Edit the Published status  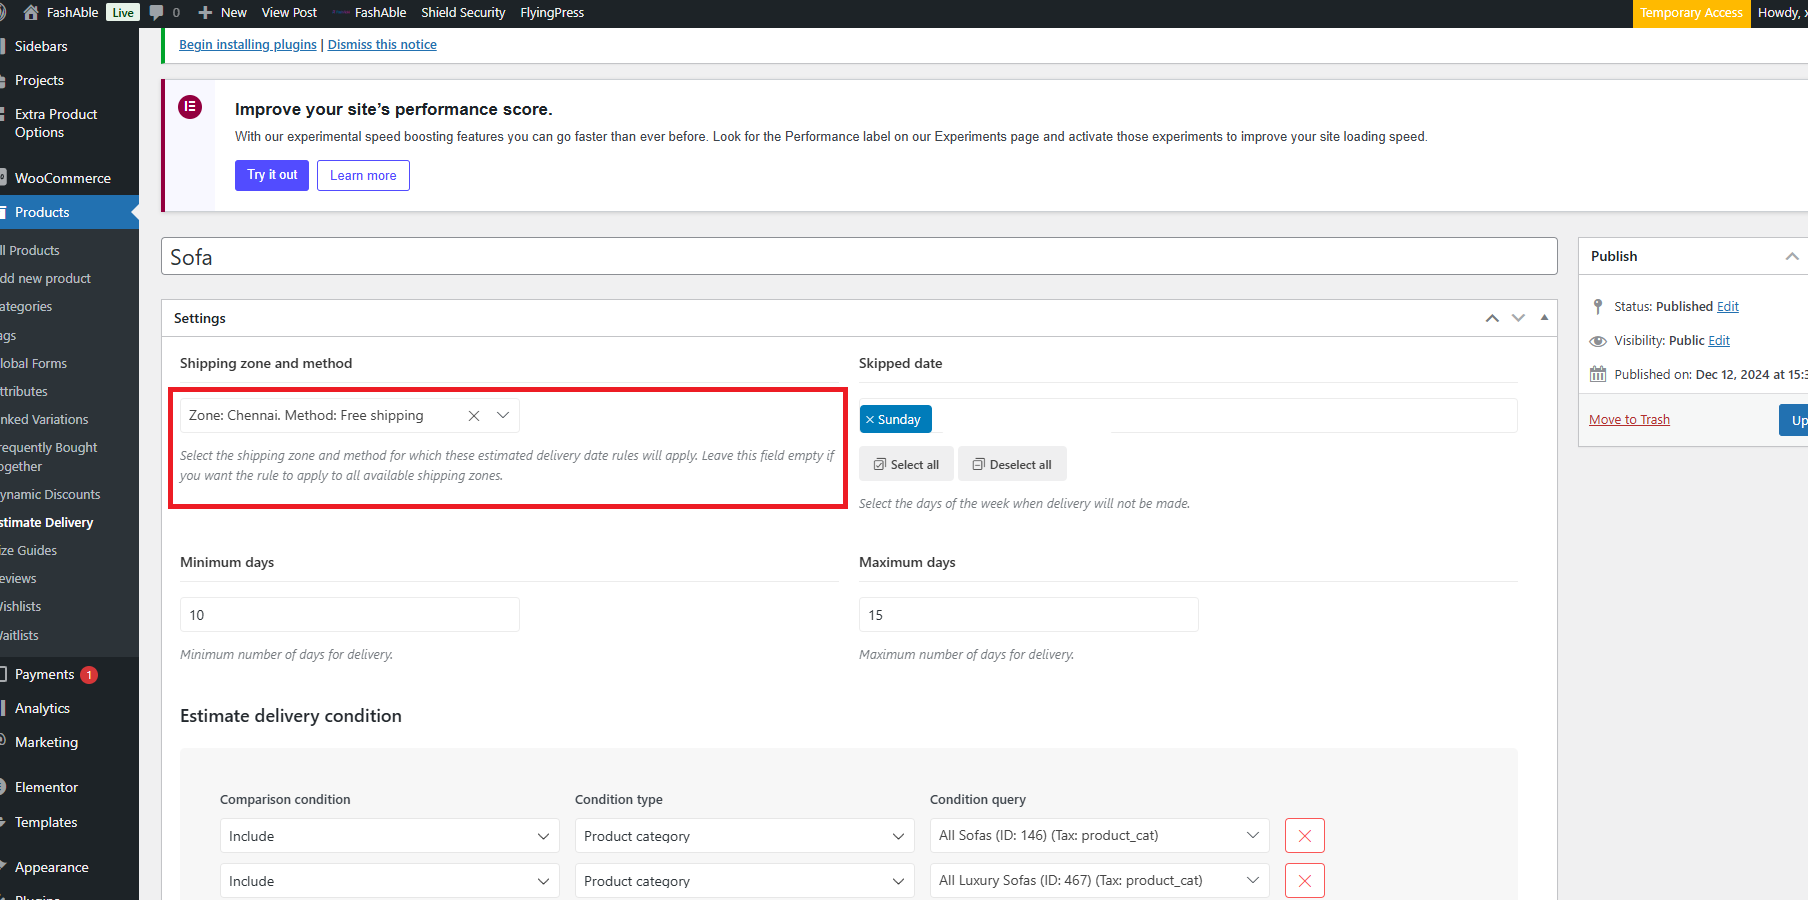click(x=1728, y=307)
